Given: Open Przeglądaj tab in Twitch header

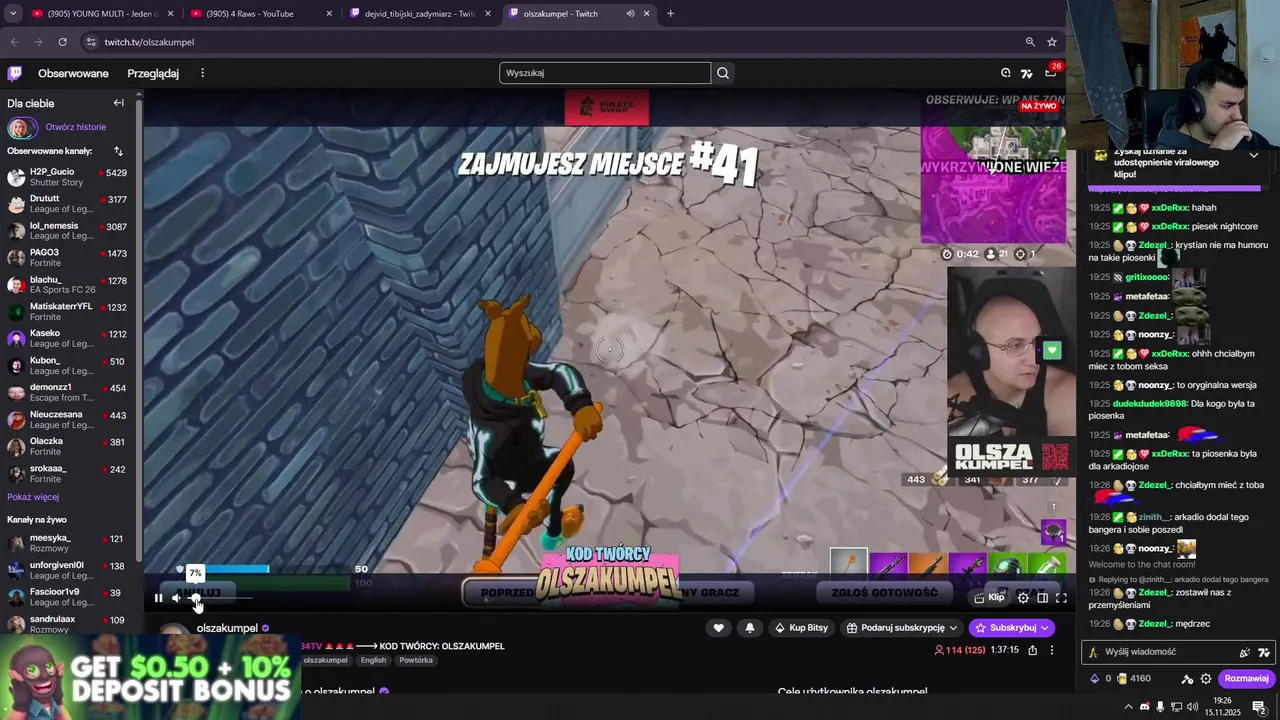Looking at the screenshot, I should pyautogui.click(x=153, y=73).
